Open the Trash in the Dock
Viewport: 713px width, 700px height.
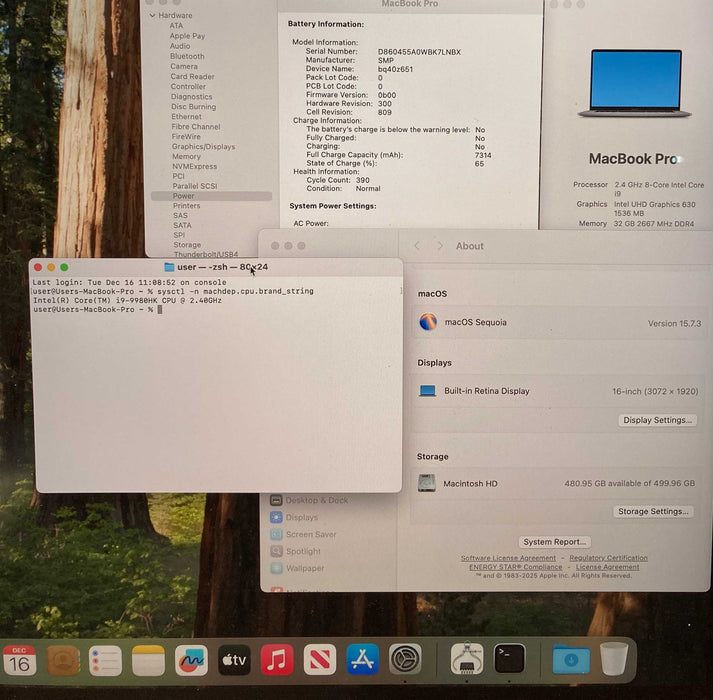(x=614, y=658)
